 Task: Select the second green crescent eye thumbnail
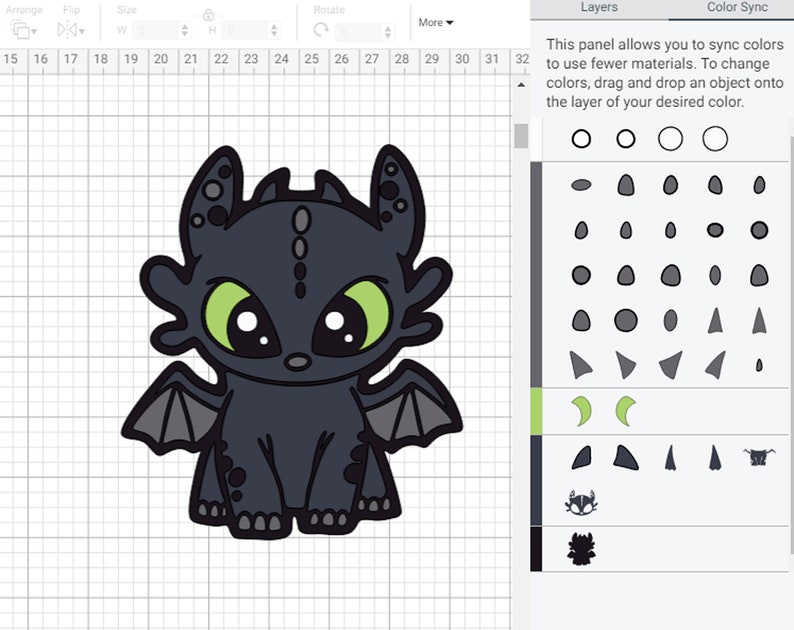click(626, 411)
